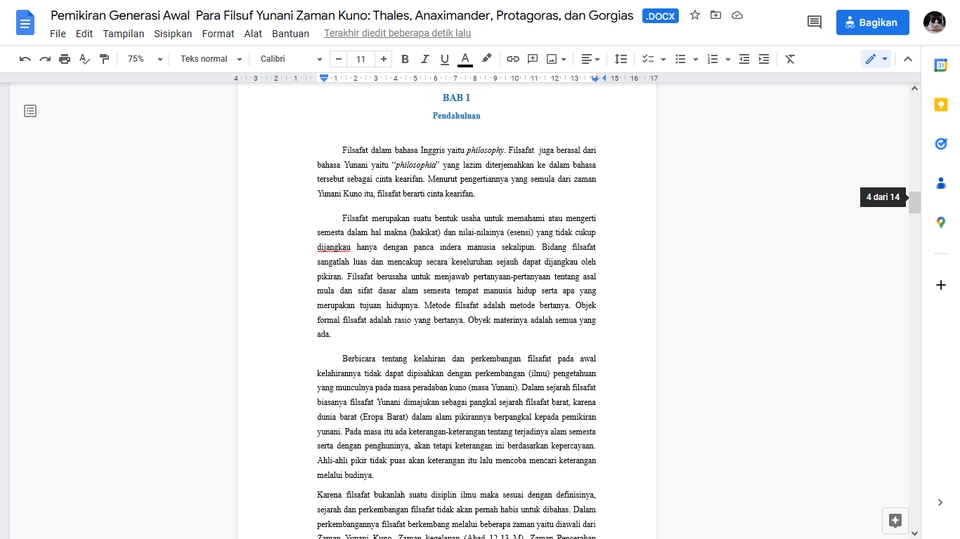Get add-ons with plus icon
The height and width of the screenshot is (539, 960).
(940, 285)
